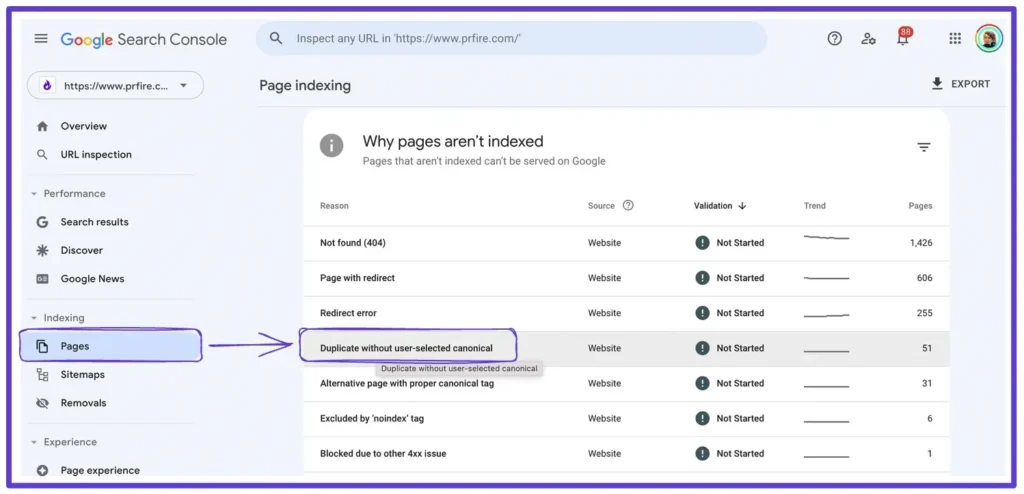This screenshot has height=494, width=1024.
Task: Click the EXPORT button
Action: (x=961, y=84)
